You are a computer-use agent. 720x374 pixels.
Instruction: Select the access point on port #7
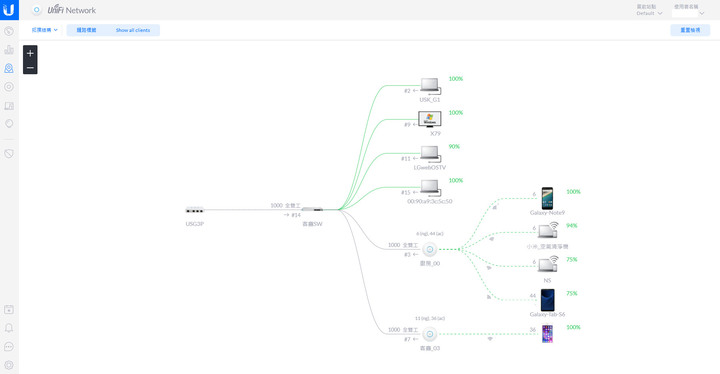click(430, 334)
